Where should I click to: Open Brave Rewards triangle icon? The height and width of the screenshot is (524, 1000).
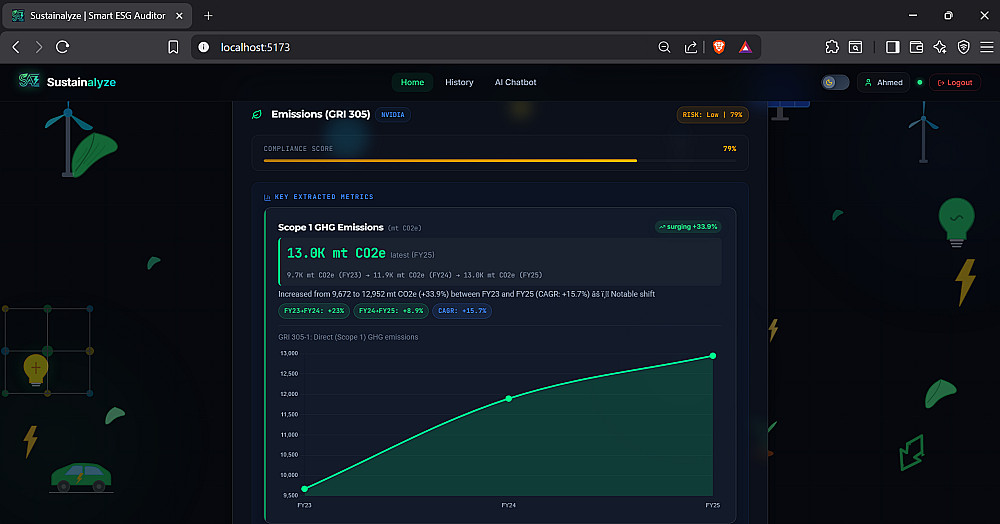[x=745, y=47]
